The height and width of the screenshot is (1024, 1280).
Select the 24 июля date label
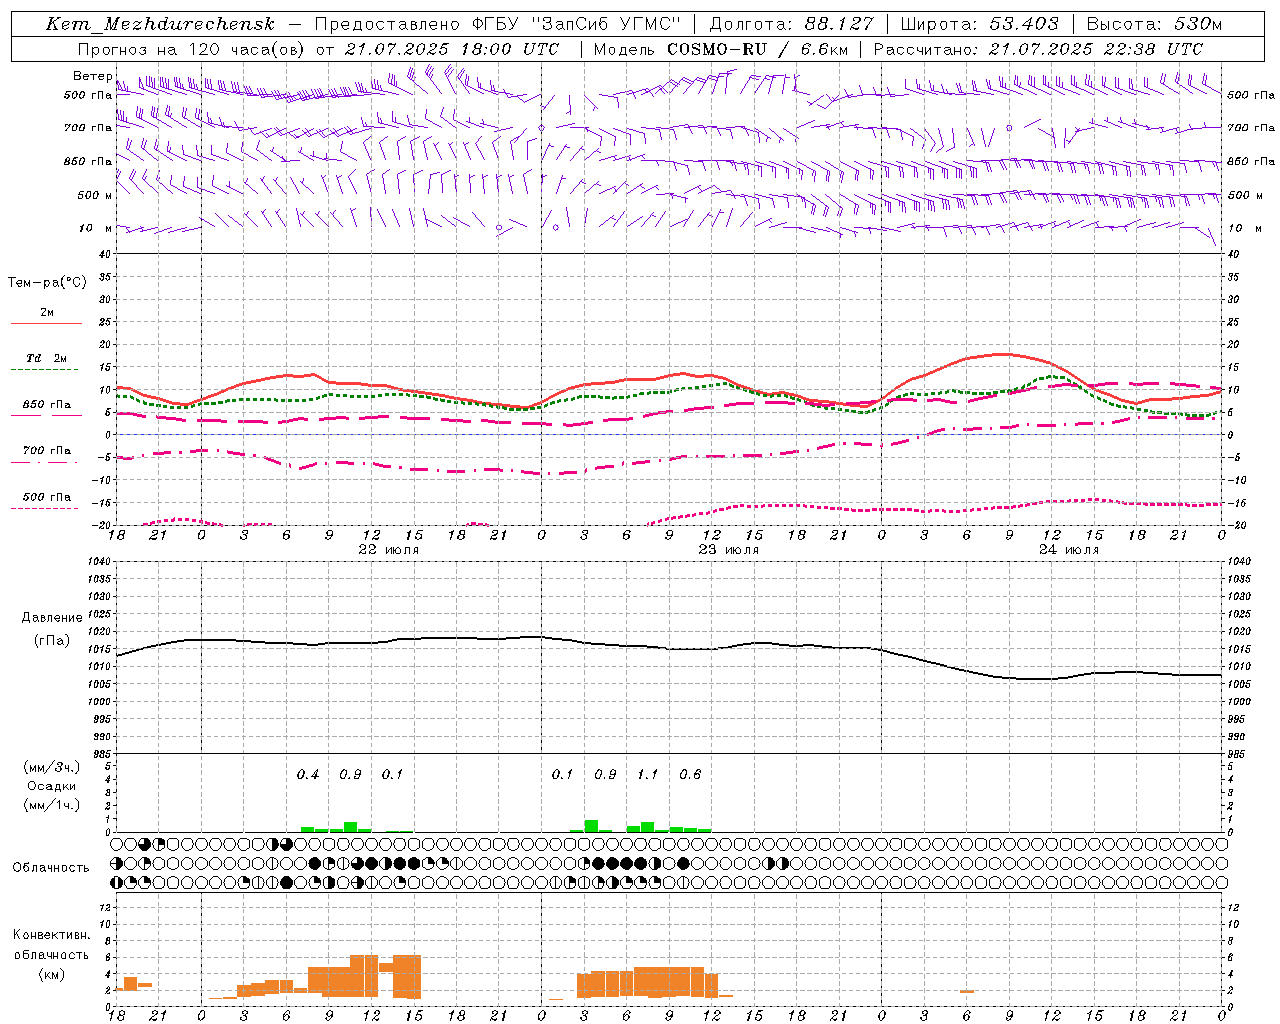1069,550
